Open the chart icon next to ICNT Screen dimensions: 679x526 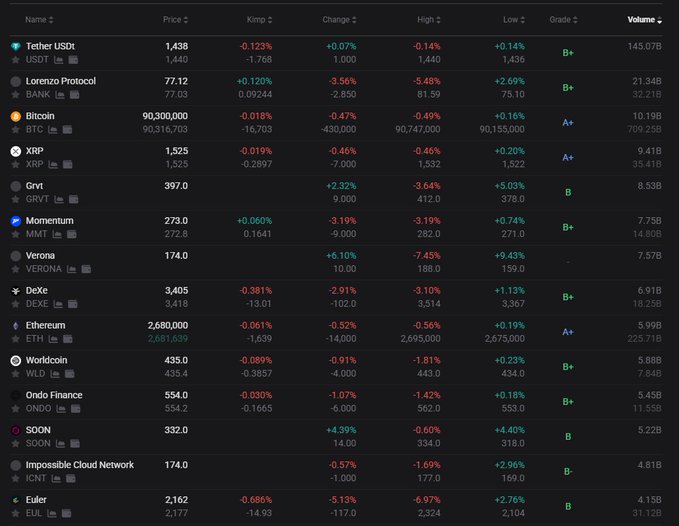(x=56, y=478)
